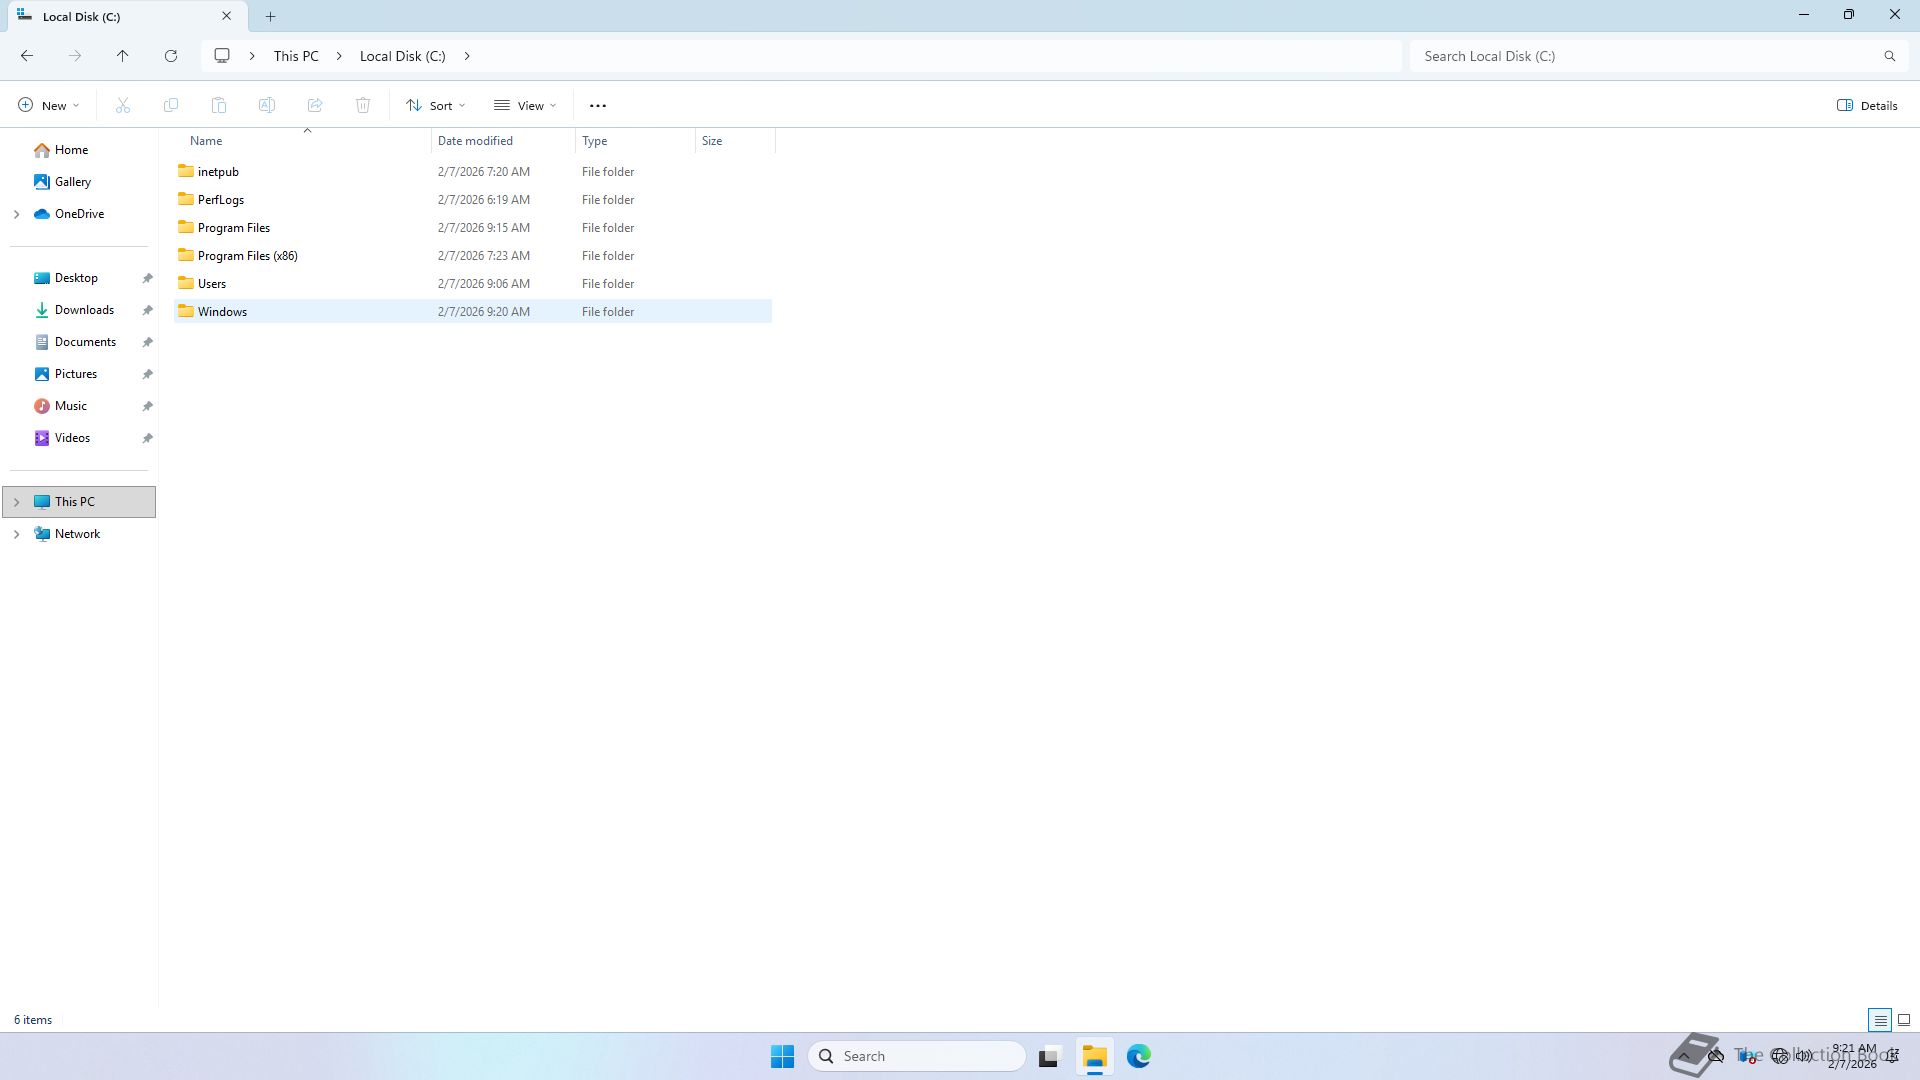The width and height of the screenshot is (1920, 1080).
Task: Open the See more ellipsis menu
Action: point(598,105)
